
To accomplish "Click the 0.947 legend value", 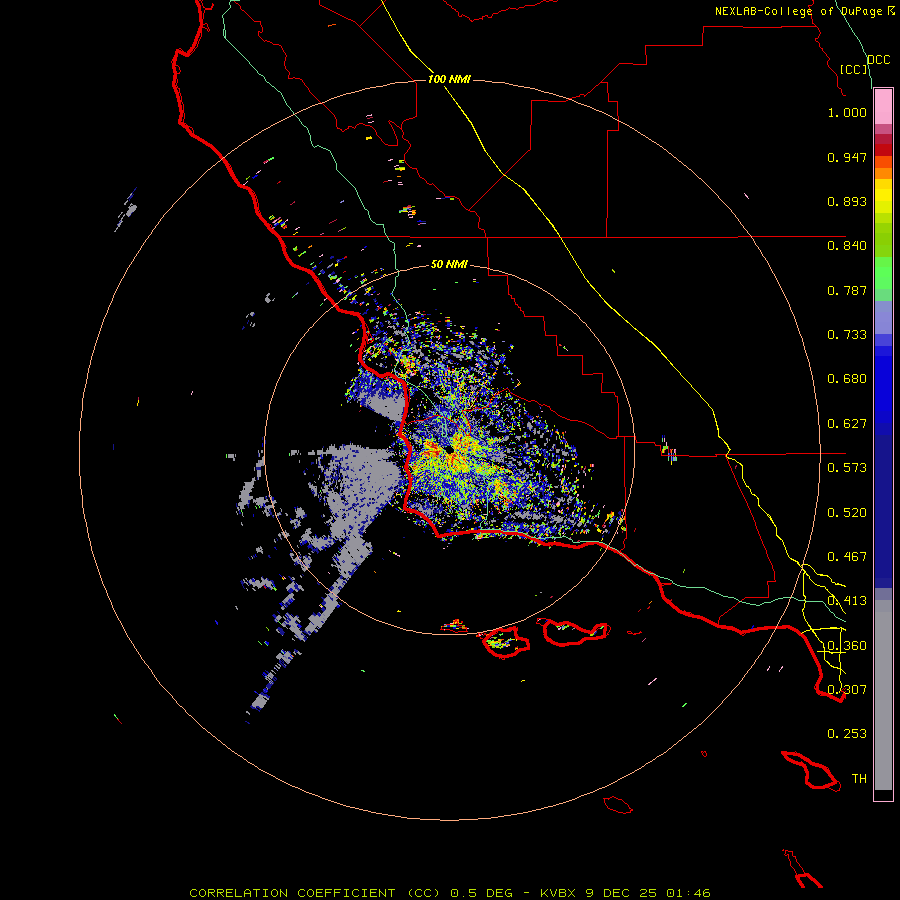I will [847, 157].
